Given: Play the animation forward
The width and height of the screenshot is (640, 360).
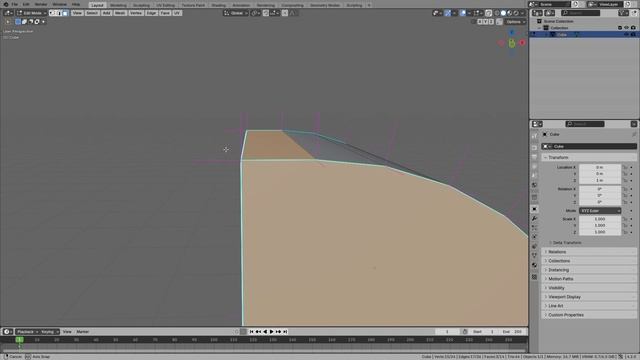Looking at the screenshot, I should pos(271,332).
